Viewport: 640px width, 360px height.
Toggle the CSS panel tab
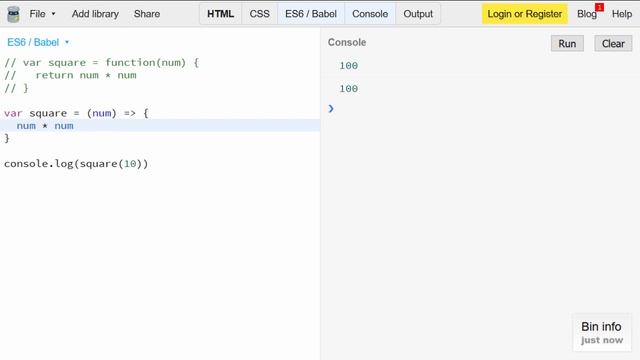point(260,14)
